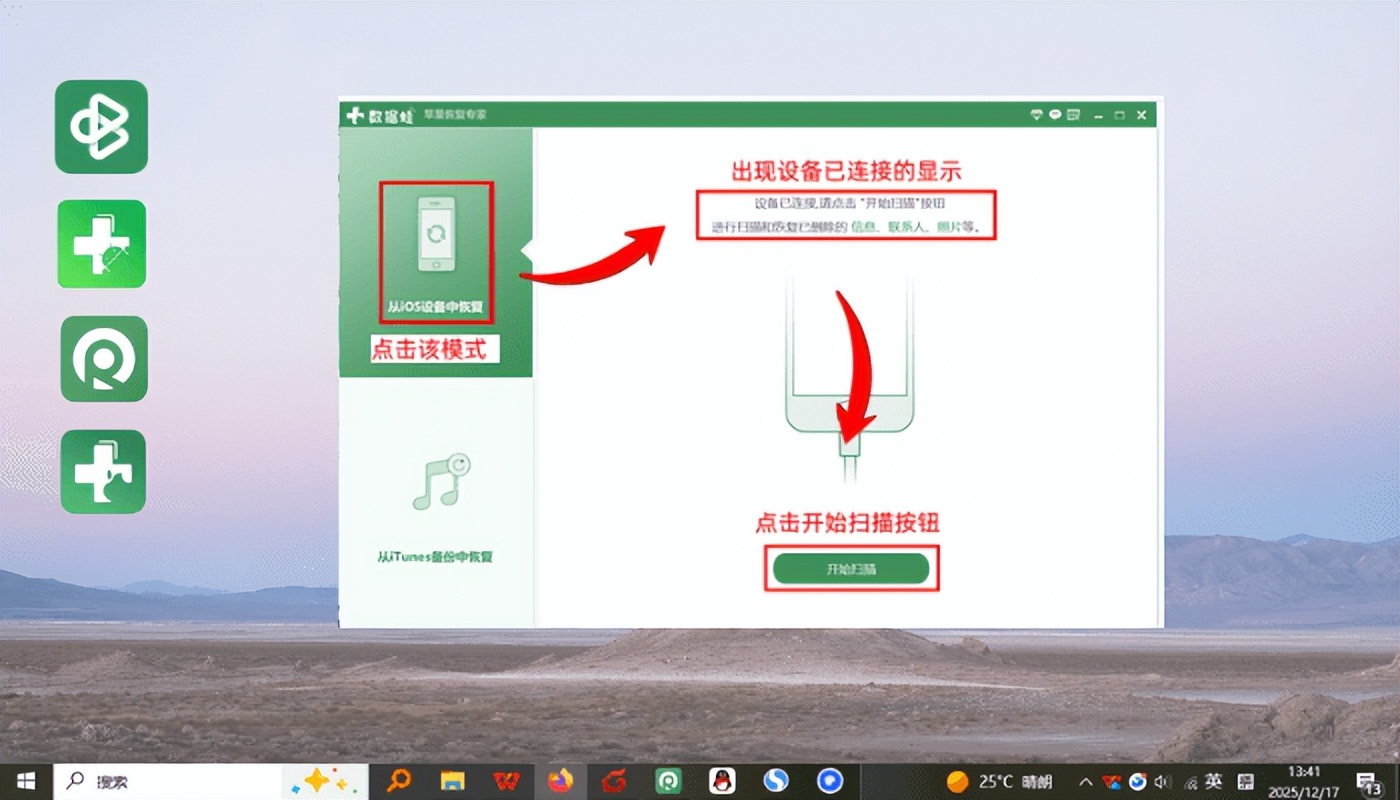Open the orange magnifier app on taskbar
This screenshot has height=800, width=1400.
click(400, 781)
